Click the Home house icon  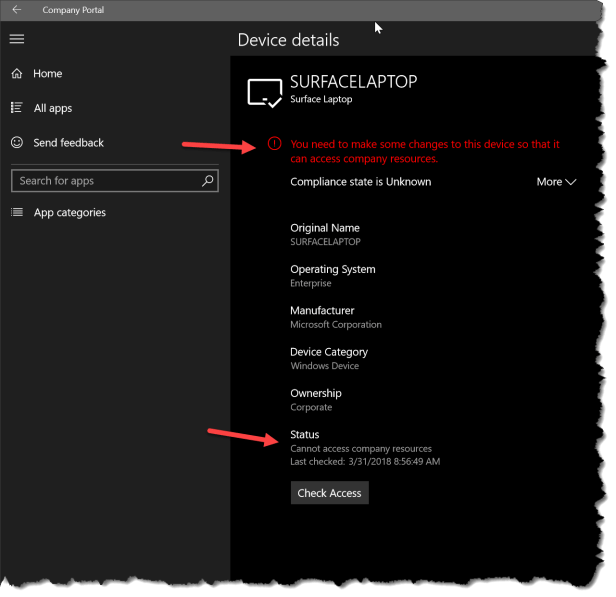tap(17, 73)
